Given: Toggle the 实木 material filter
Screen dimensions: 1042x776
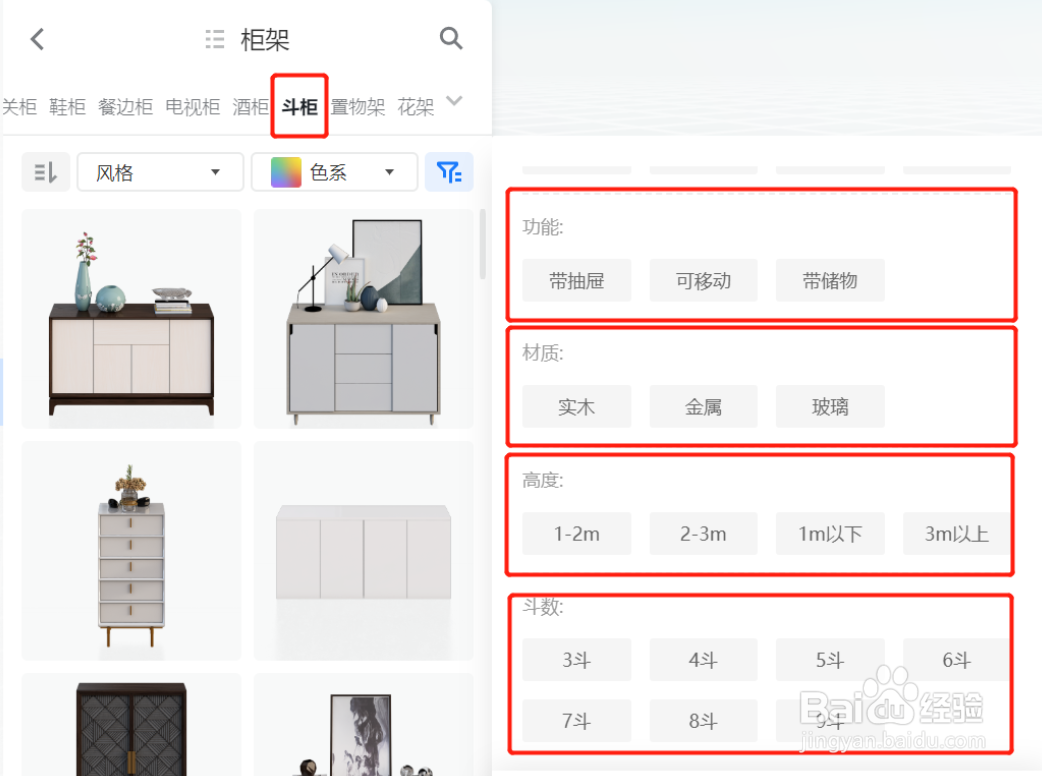Looking at the screenshot, I should 577,406.
